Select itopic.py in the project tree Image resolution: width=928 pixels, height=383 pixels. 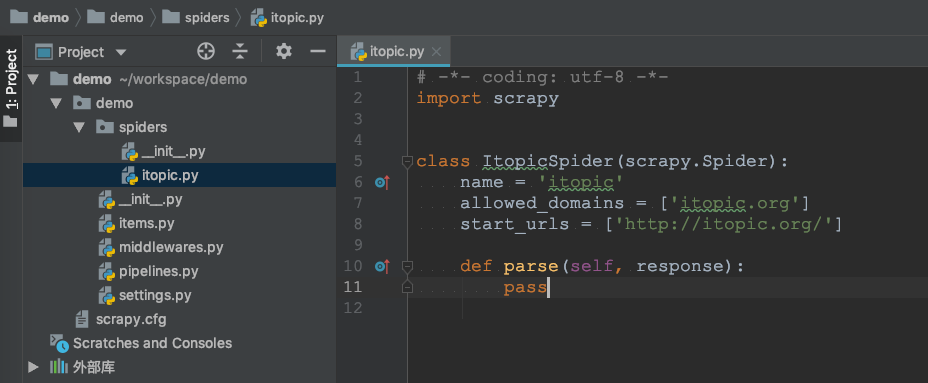pos(179,175)
